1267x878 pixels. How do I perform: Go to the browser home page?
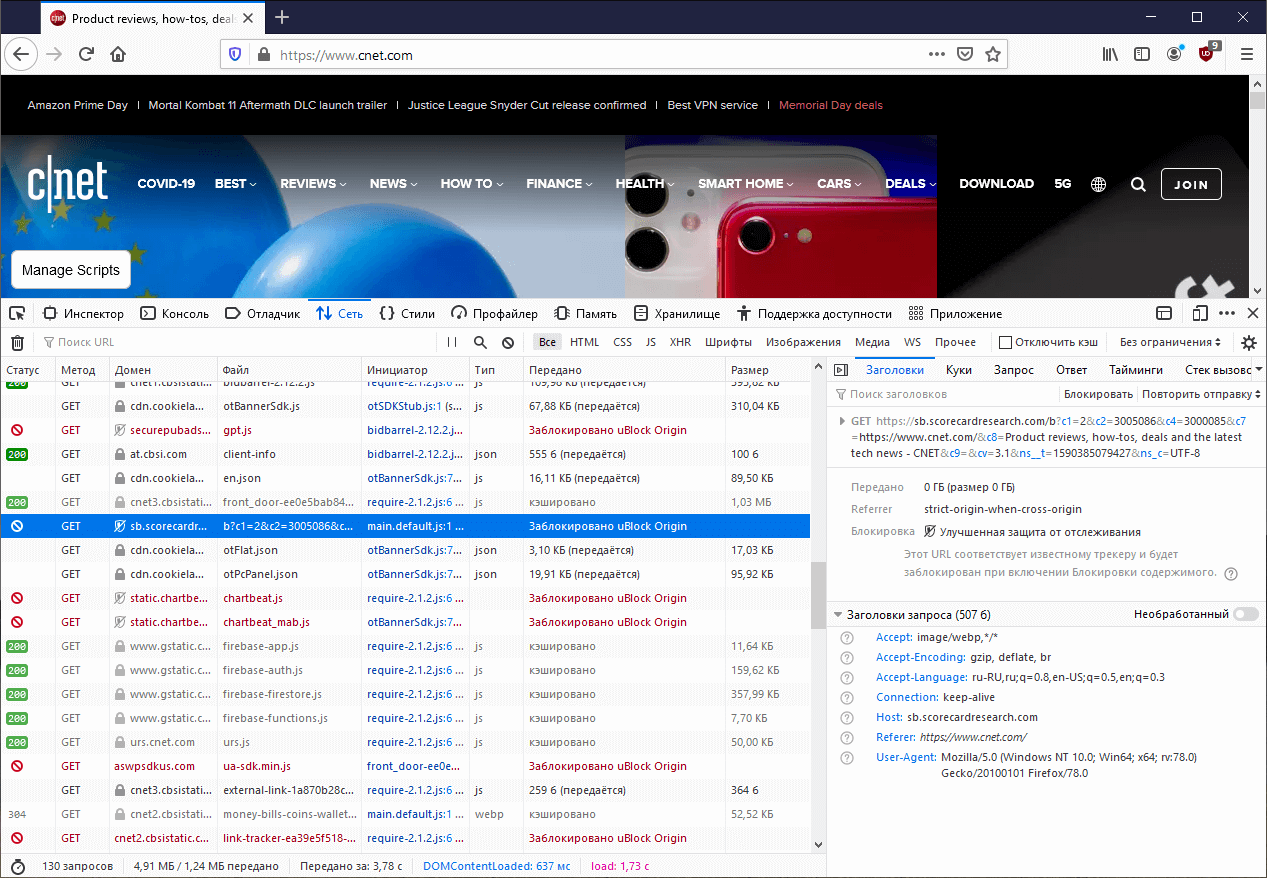click(118, 55)
